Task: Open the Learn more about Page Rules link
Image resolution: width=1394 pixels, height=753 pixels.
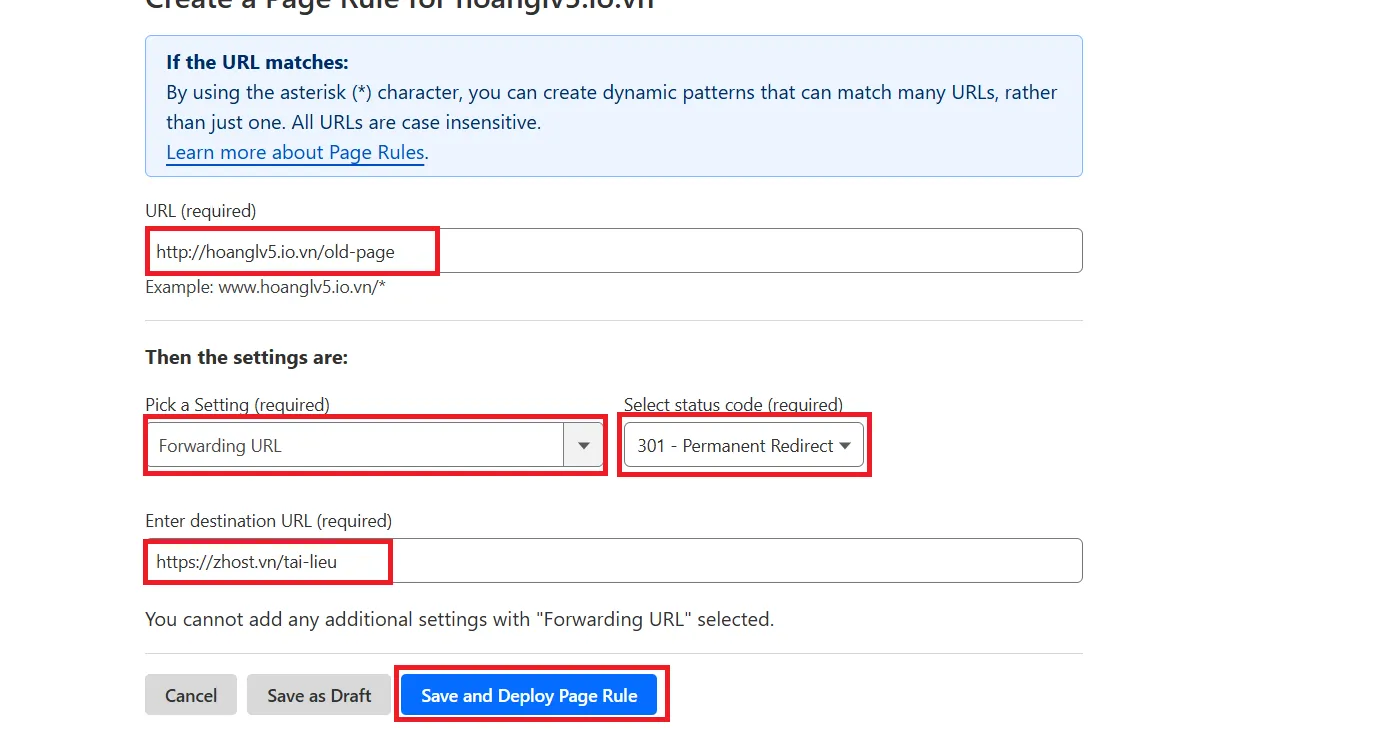Action: 295,153
